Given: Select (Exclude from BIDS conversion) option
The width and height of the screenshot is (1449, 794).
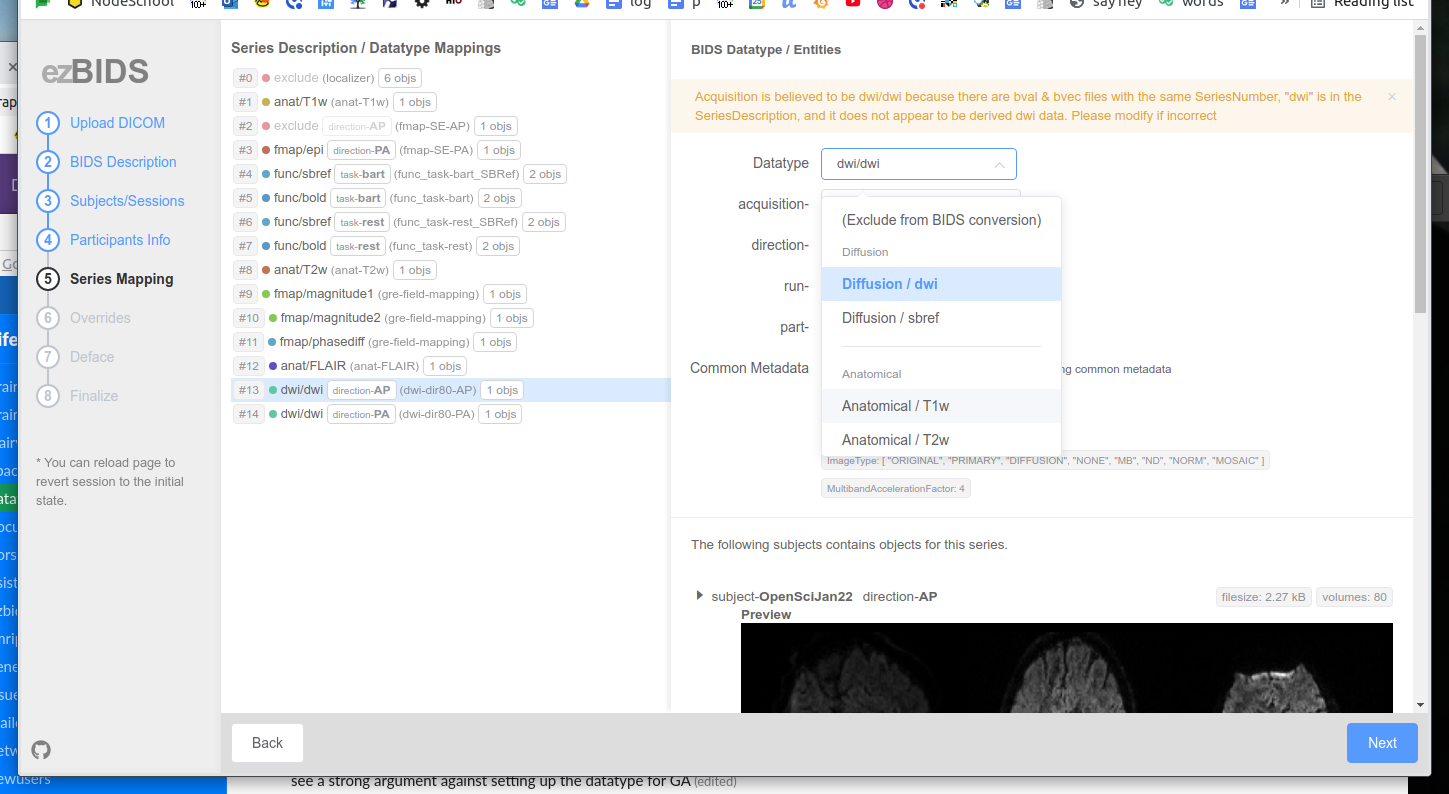Looking at the screenshot, I should [x=940, y=219].
